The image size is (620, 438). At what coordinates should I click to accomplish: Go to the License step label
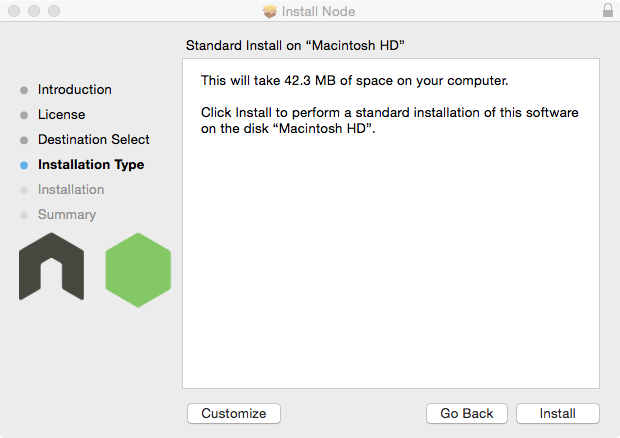point(61,115)
